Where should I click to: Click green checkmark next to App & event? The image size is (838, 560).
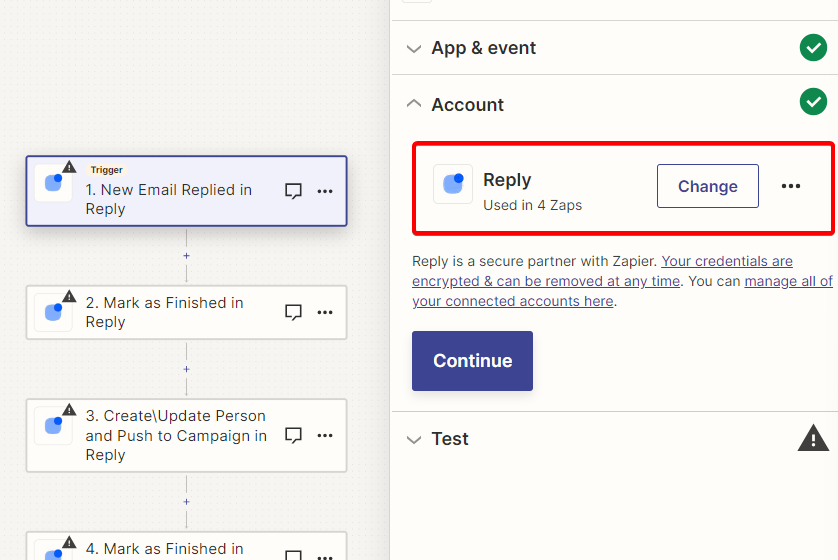[x=813, y=48]
